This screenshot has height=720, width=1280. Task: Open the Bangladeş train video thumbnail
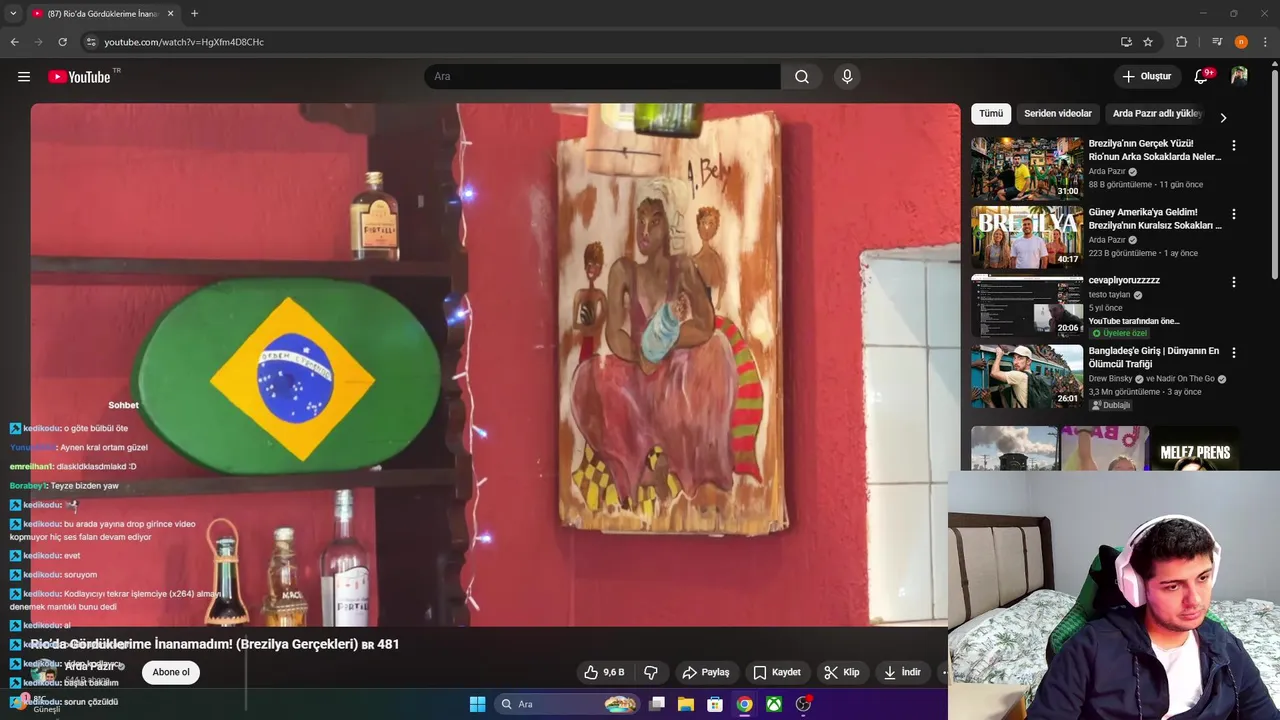tap(1027, 376)
